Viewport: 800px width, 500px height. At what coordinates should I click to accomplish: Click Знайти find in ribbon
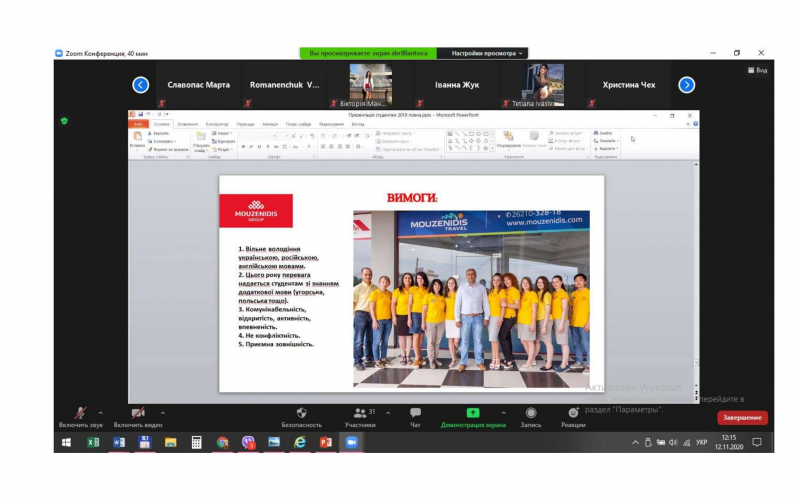(x=603, y=133)
